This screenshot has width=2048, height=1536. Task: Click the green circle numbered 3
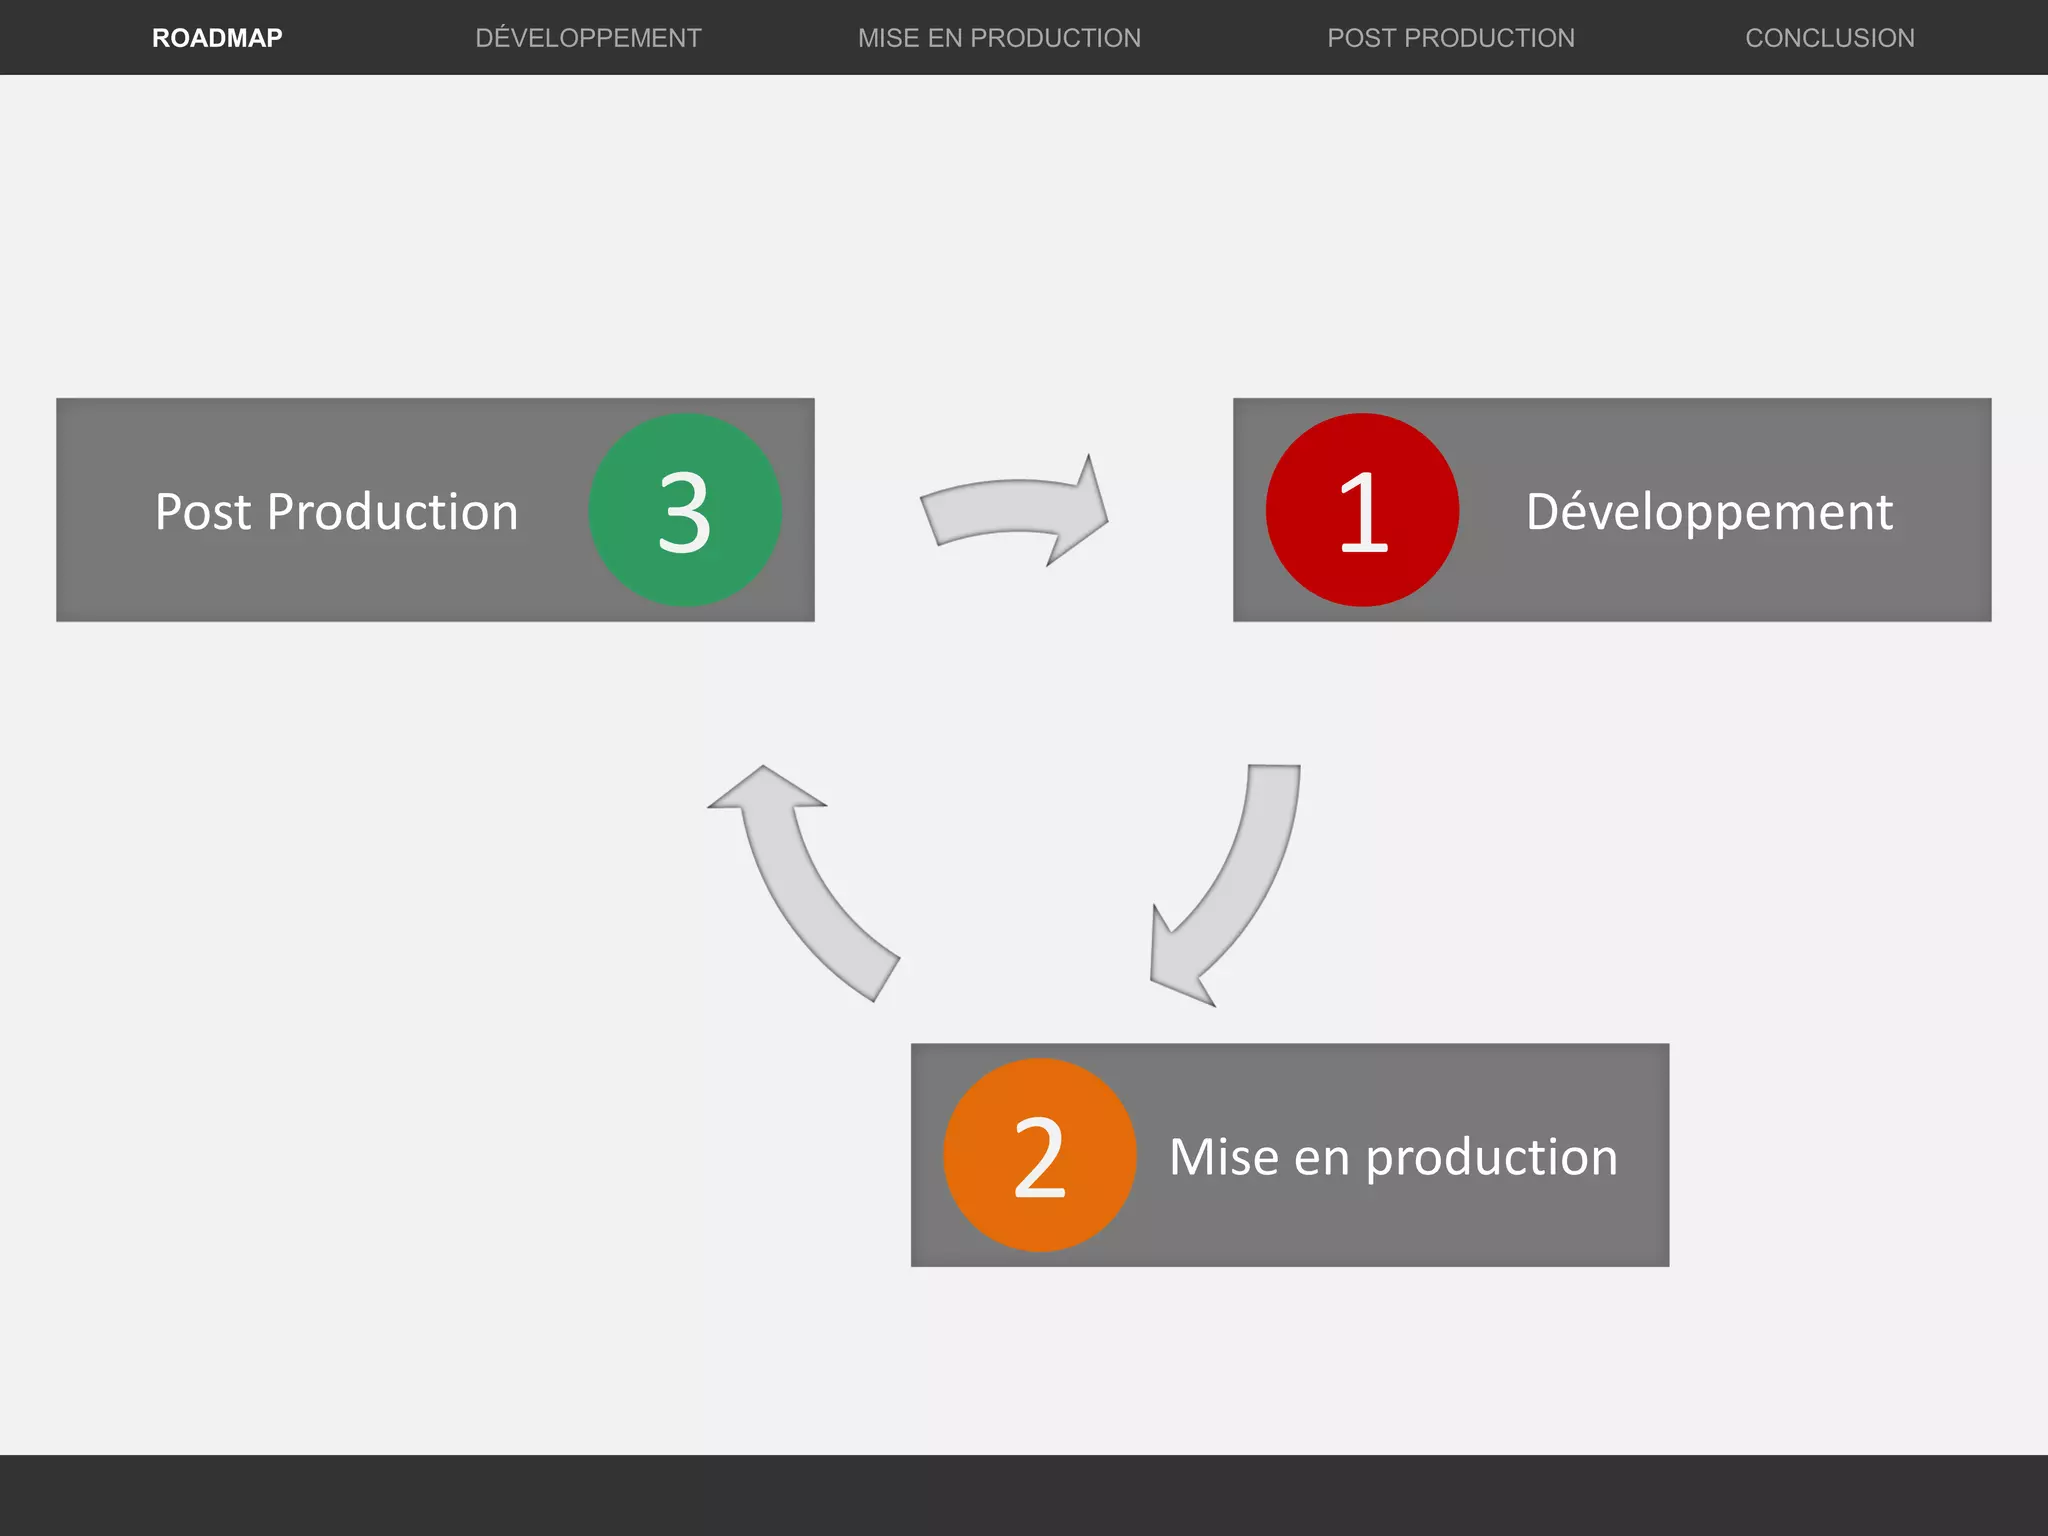685,510
